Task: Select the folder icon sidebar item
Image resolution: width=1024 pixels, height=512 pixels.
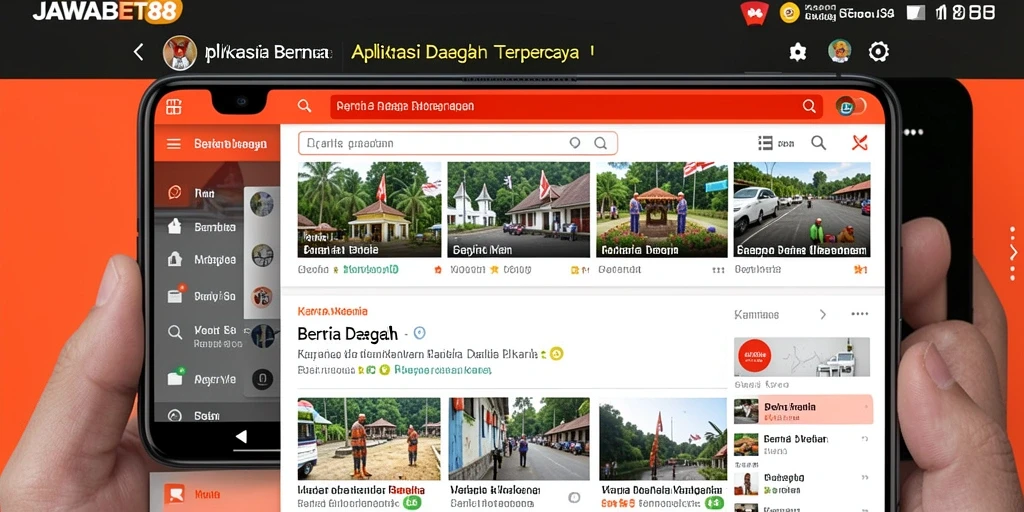Action: pyautogui.click(x=175, y=377)
